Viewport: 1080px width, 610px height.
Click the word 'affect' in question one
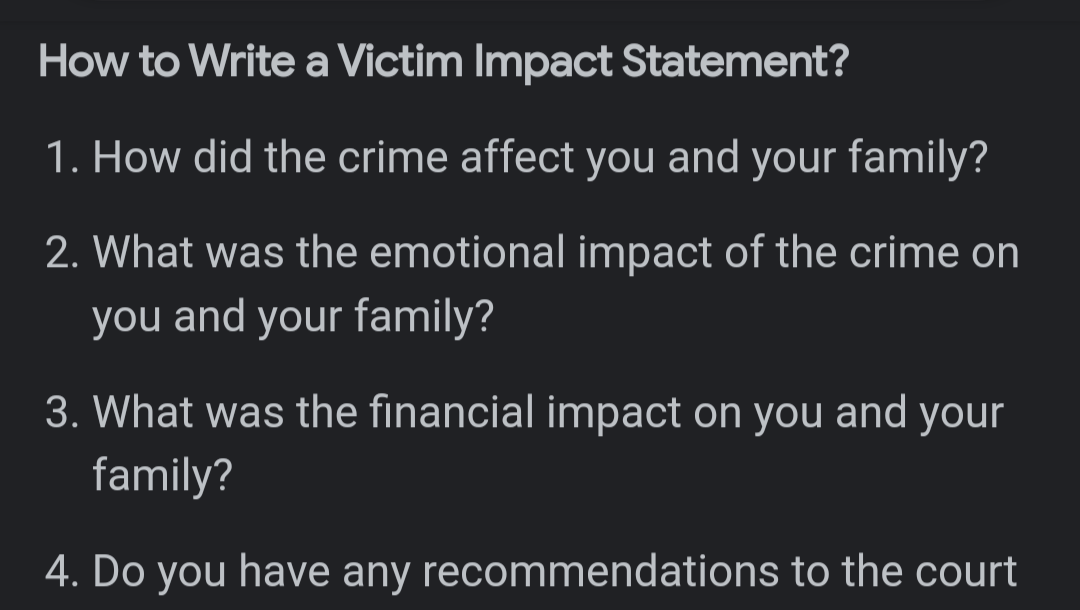tap(517, 158)
